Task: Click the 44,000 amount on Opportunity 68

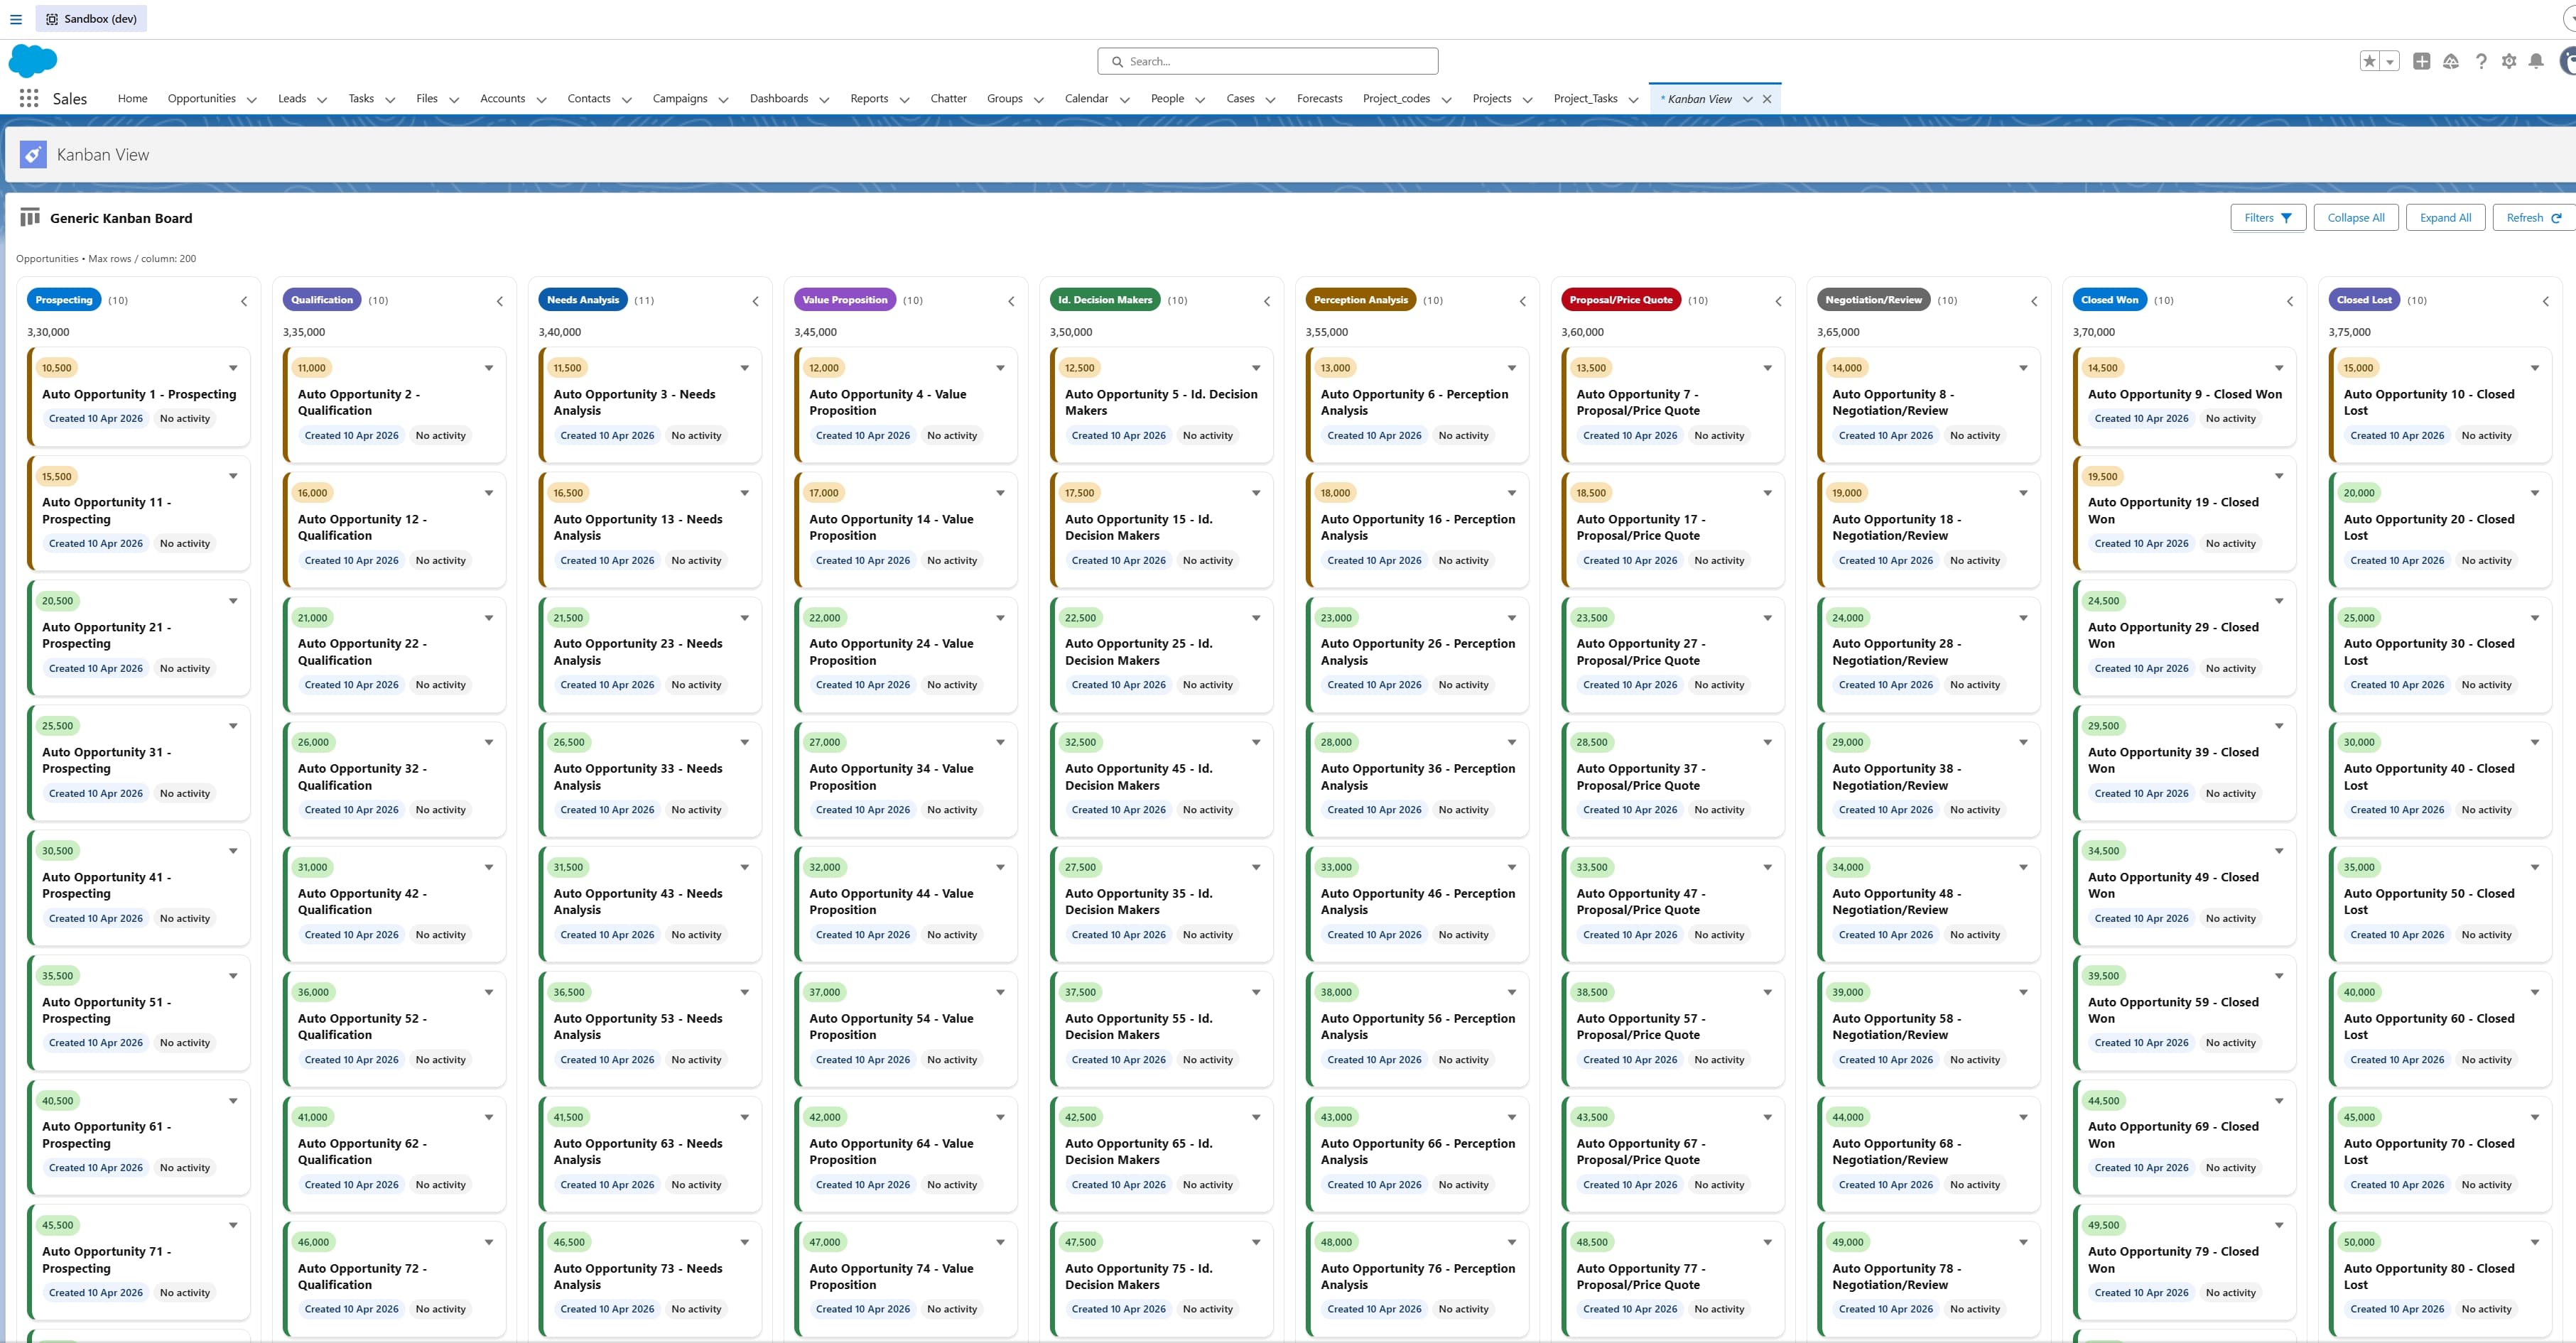Action: [1847, 1117]
